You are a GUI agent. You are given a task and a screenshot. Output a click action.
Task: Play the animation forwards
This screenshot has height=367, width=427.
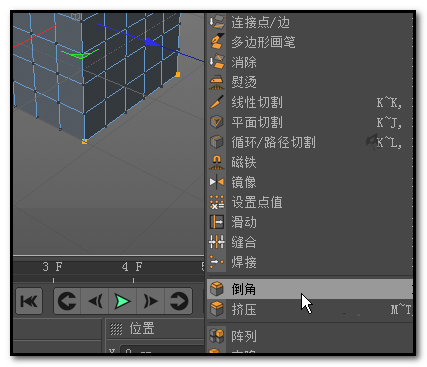coord(122,301)
